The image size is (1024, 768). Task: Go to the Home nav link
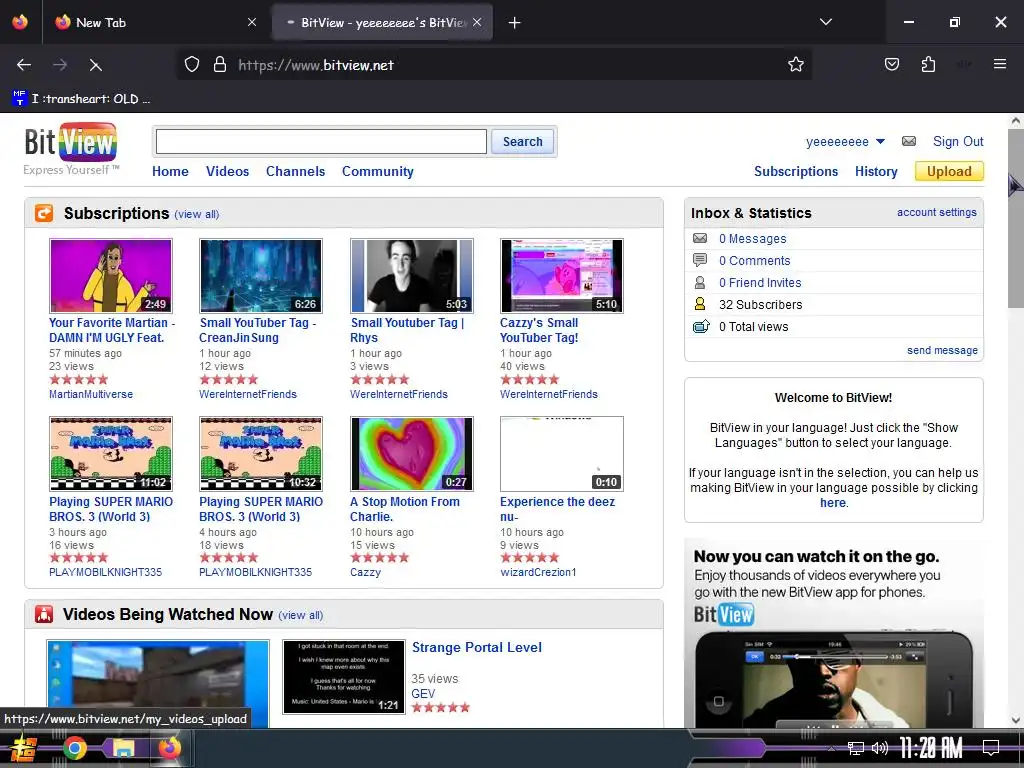(x=170, y=171)
